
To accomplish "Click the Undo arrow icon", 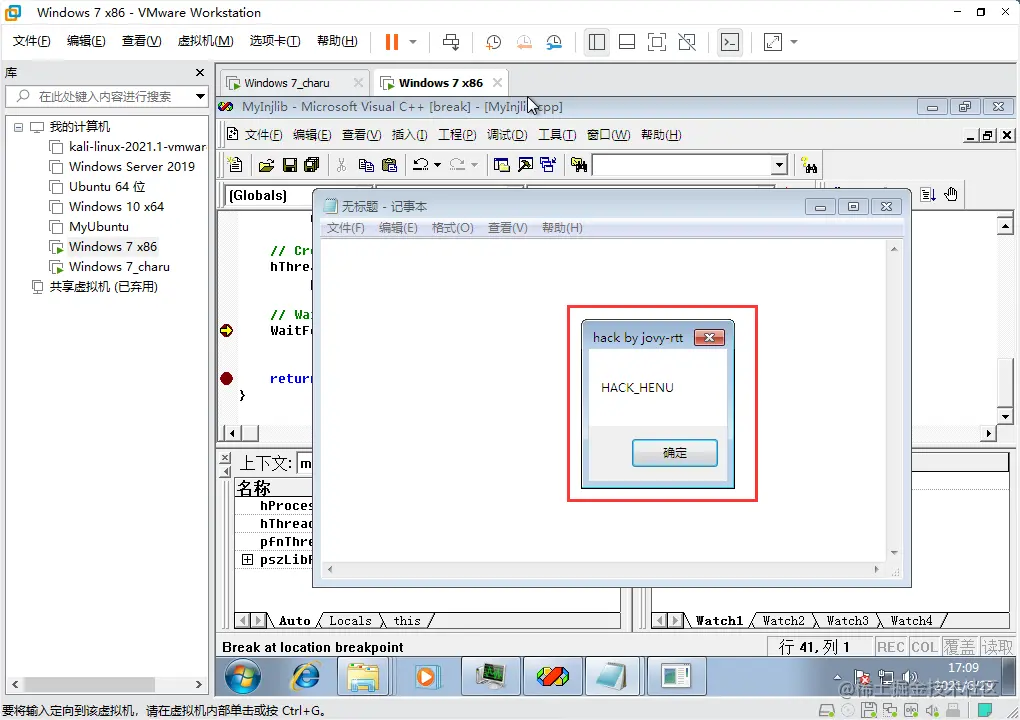I will pyautogui.click(x=421, y=165).
